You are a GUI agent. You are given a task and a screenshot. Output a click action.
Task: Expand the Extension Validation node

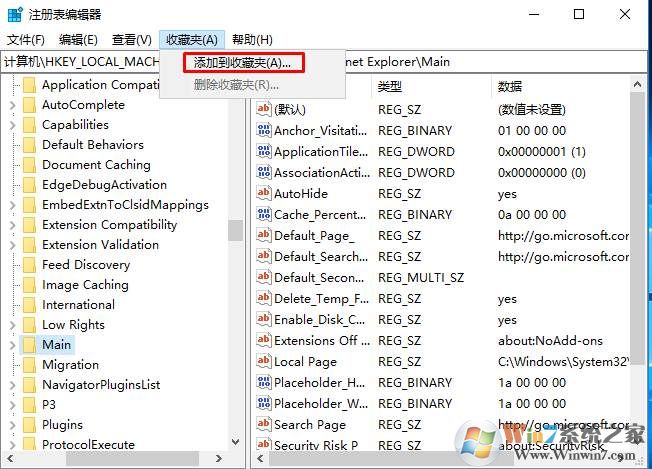(12, 245)
